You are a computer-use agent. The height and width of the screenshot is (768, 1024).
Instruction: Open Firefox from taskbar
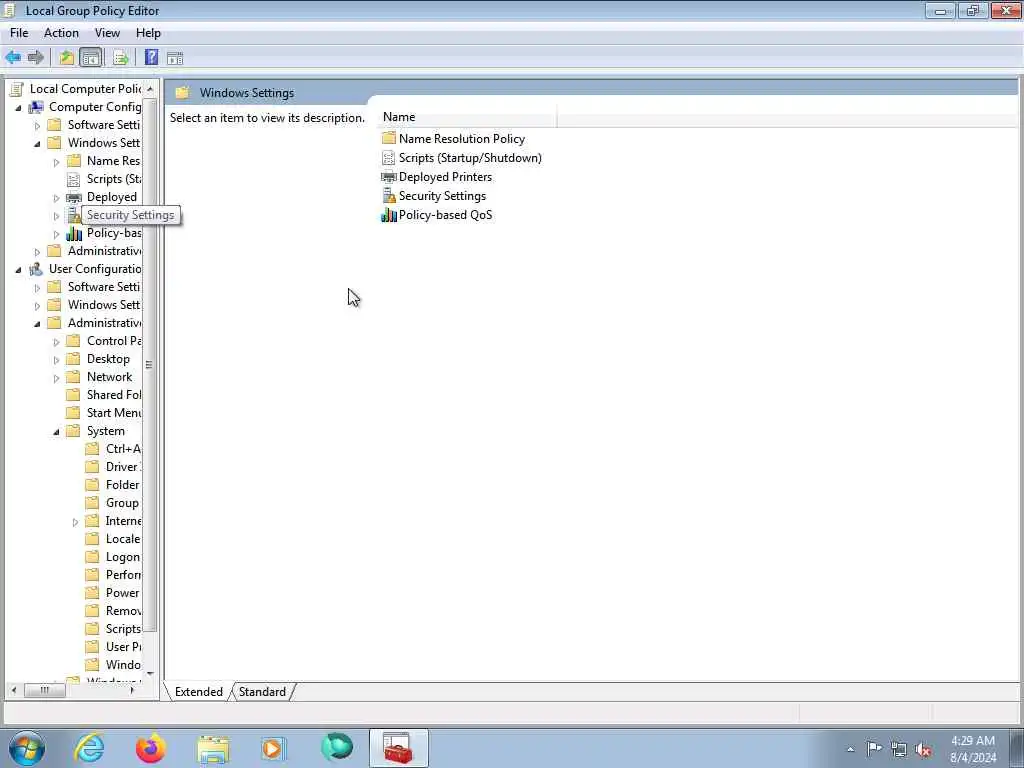[x=150, y=748]
